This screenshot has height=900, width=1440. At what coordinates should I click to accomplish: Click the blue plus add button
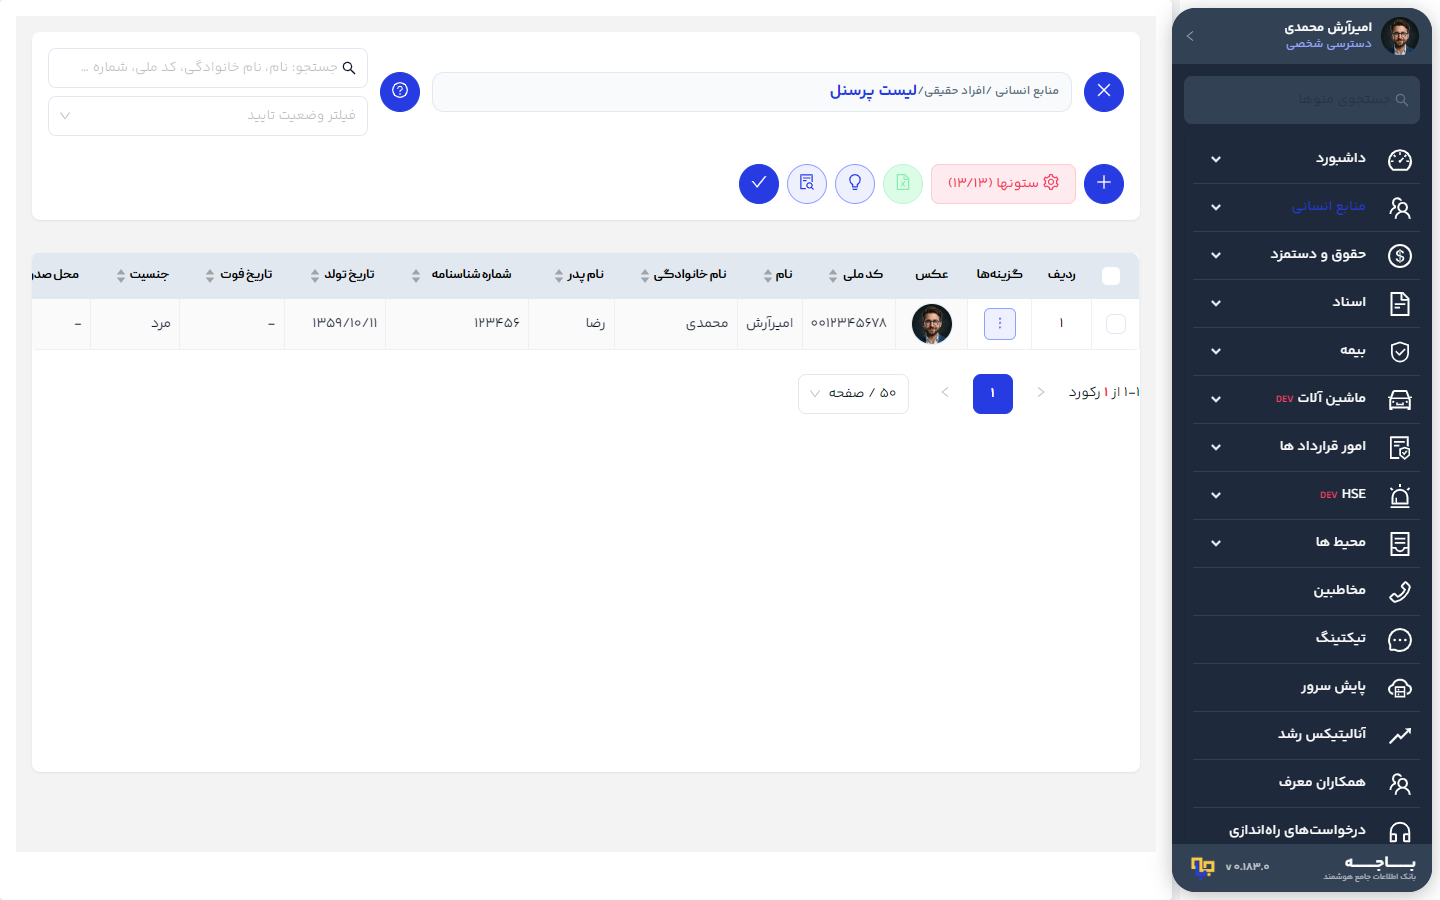(x=1104, y=184)
